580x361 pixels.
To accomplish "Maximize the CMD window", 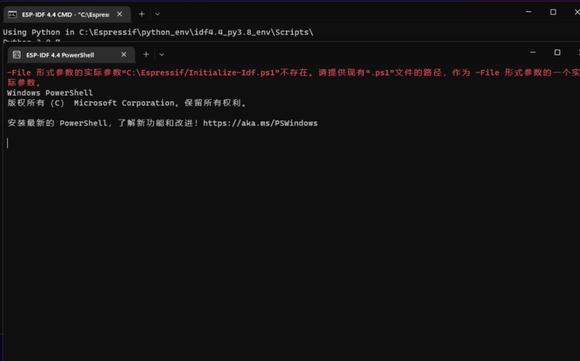I will tap(553, 12).
